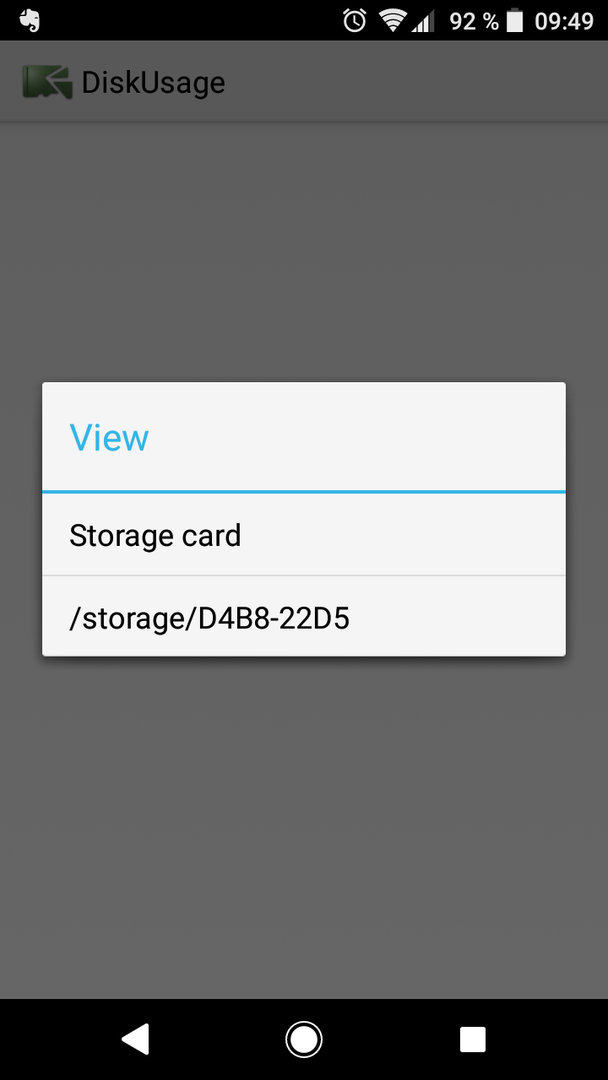Tap the battery icon in status bar
The image size is (608, 1080).
pos(514,21)
